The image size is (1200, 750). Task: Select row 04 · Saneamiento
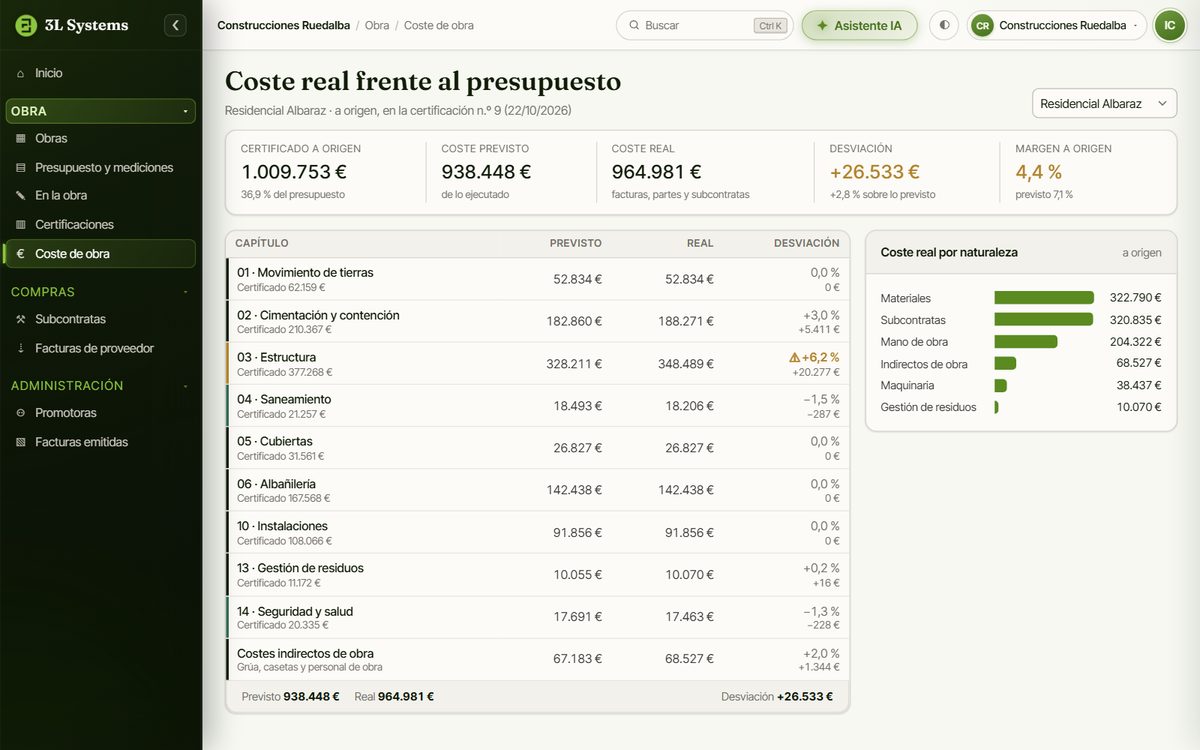pyautogui.click(x=538, y=405)
